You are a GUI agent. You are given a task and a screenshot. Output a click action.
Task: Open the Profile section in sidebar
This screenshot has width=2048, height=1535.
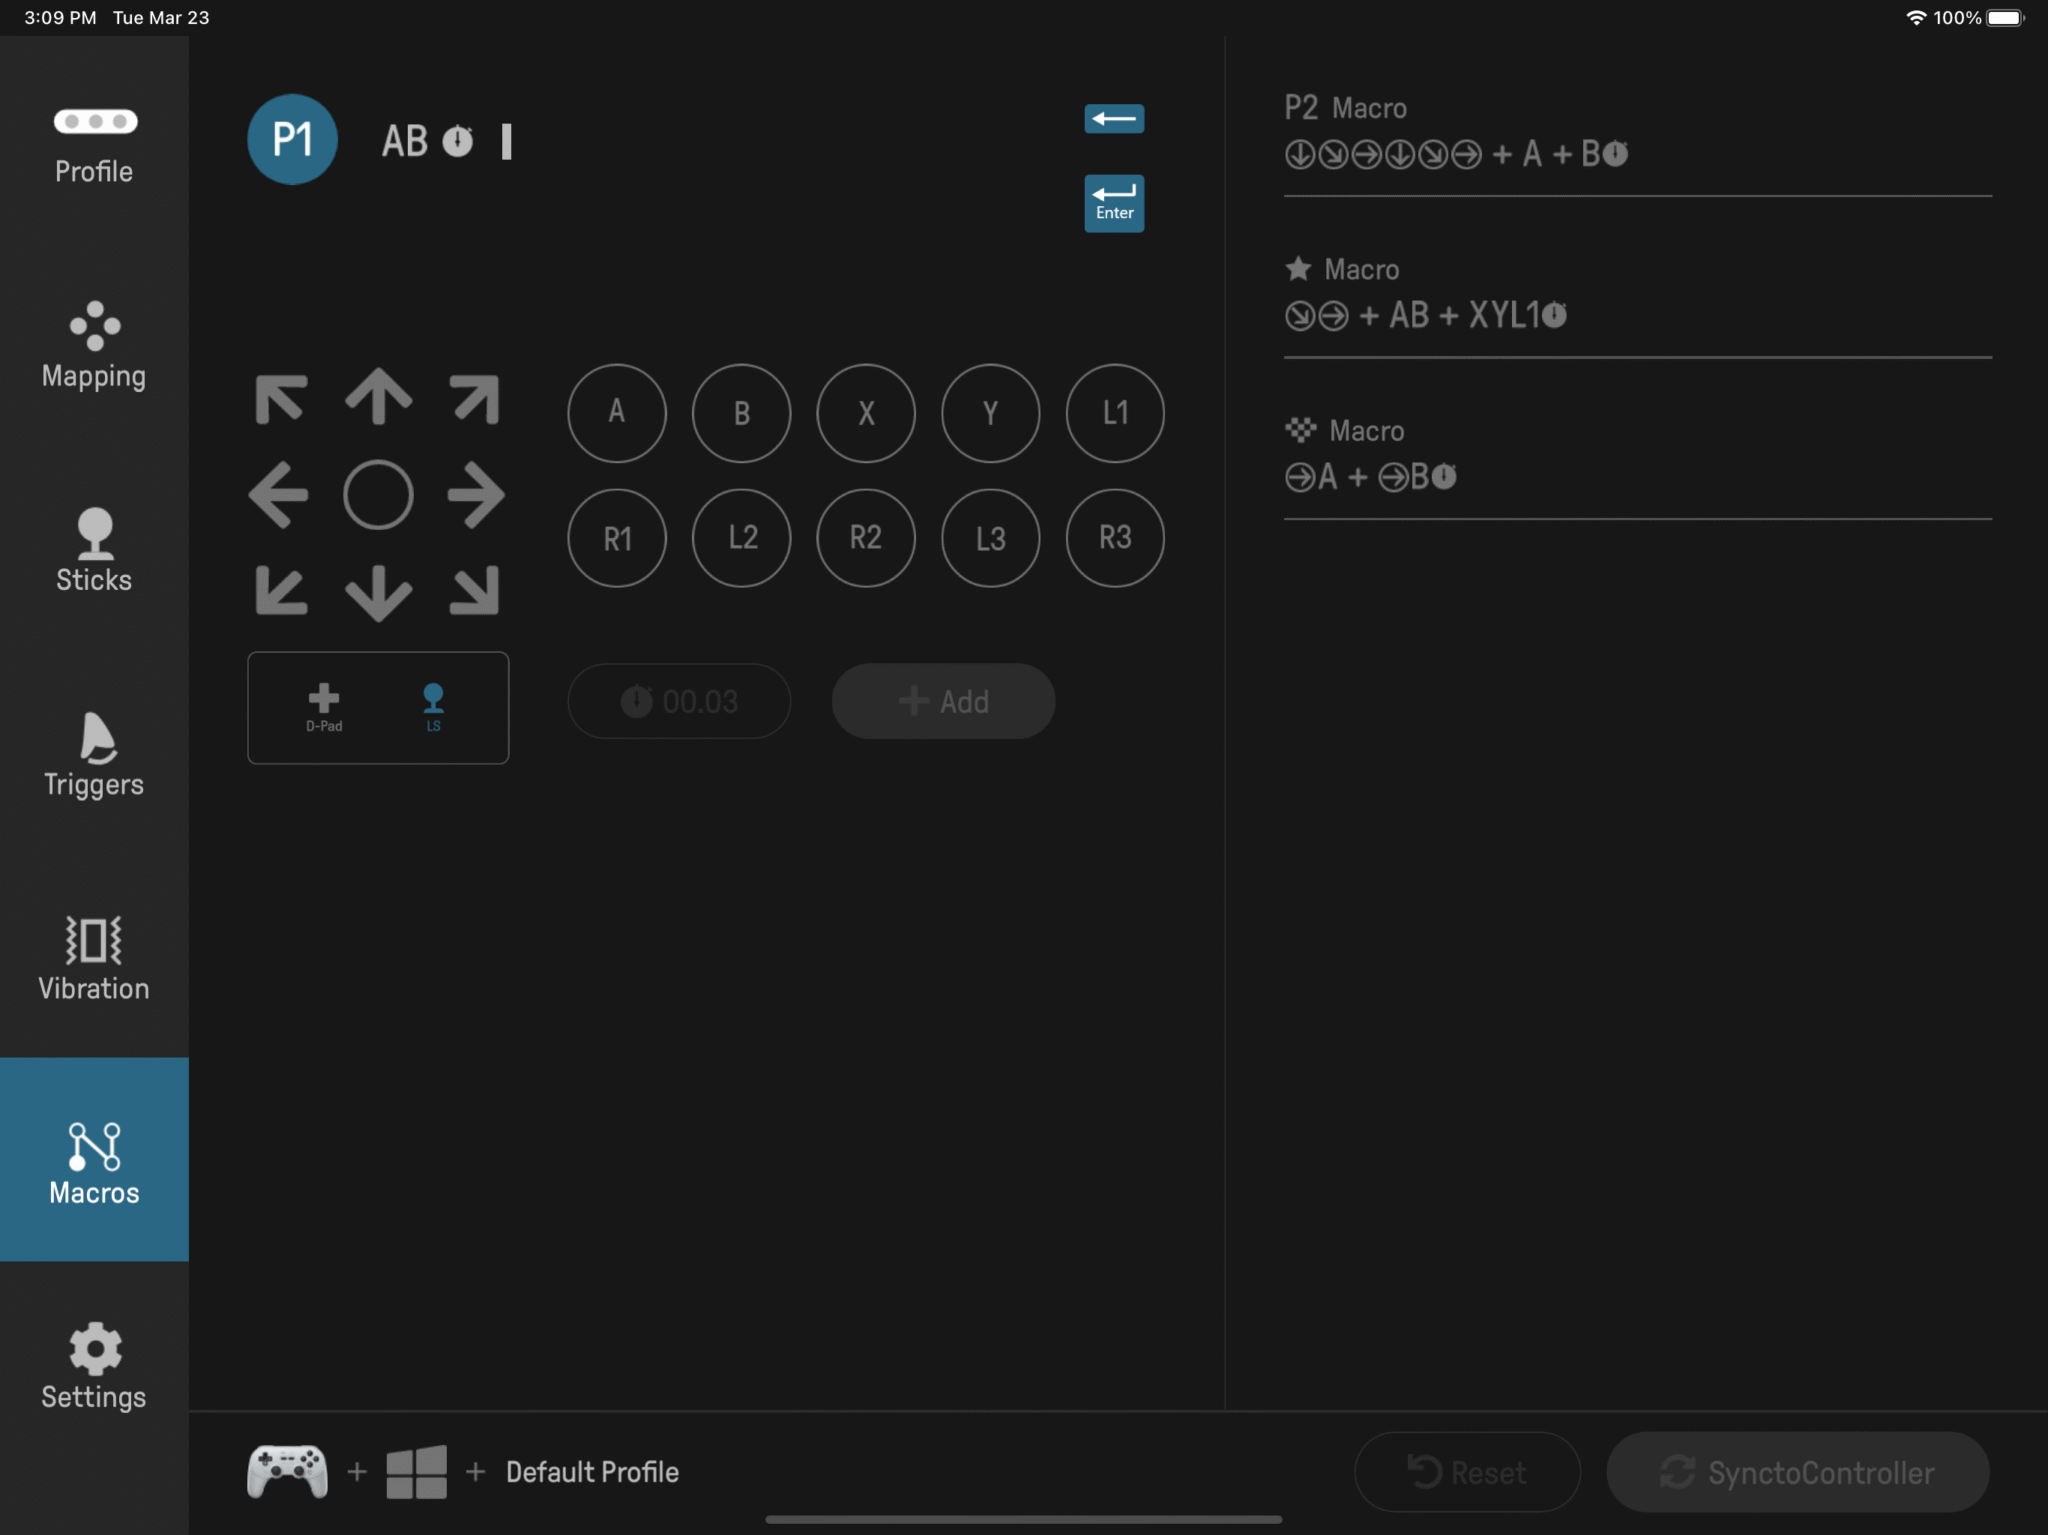coord(93,145)
